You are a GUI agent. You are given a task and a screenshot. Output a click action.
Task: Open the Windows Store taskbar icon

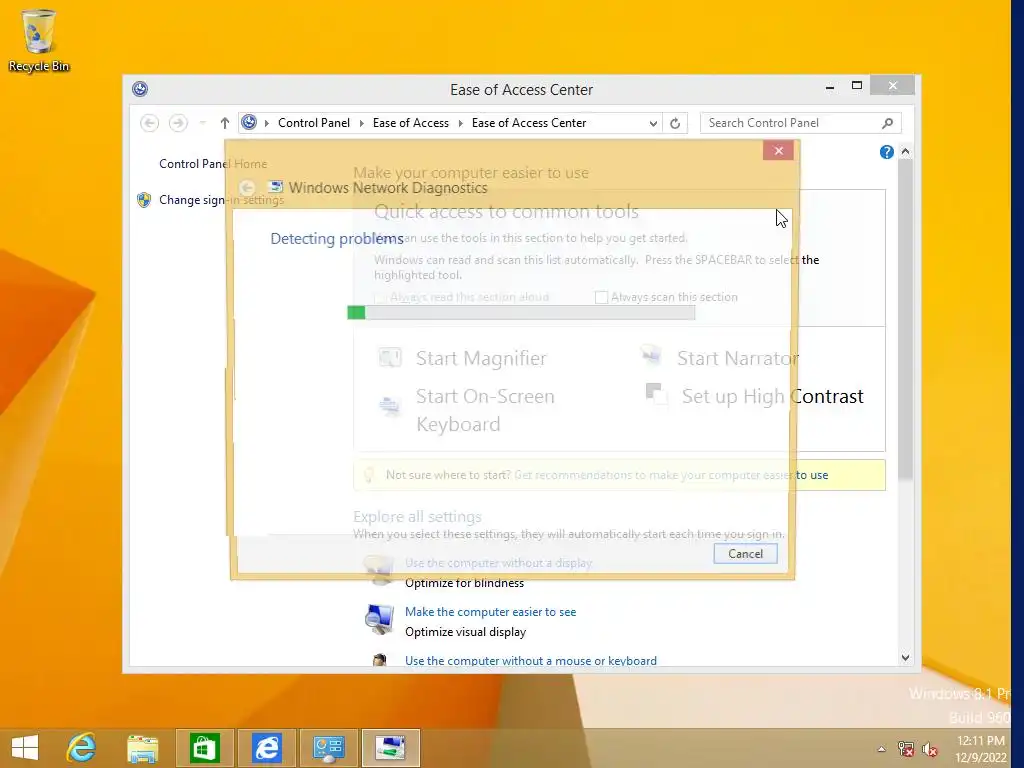(204, 748)
